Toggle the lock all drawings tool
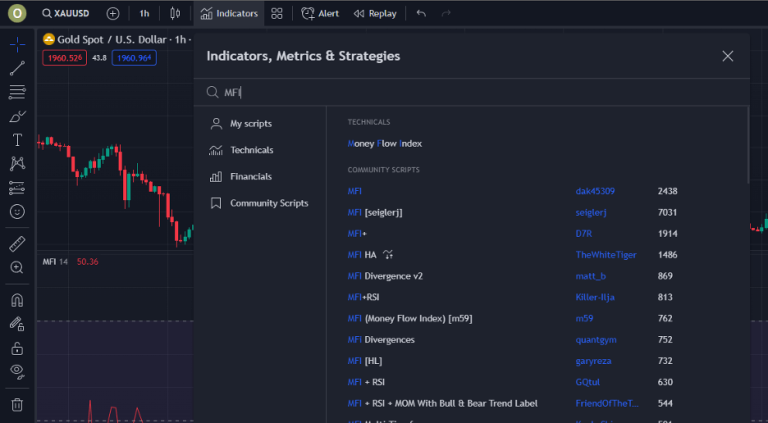Viewport: 768px width, 423px height. tap(17, 348)
